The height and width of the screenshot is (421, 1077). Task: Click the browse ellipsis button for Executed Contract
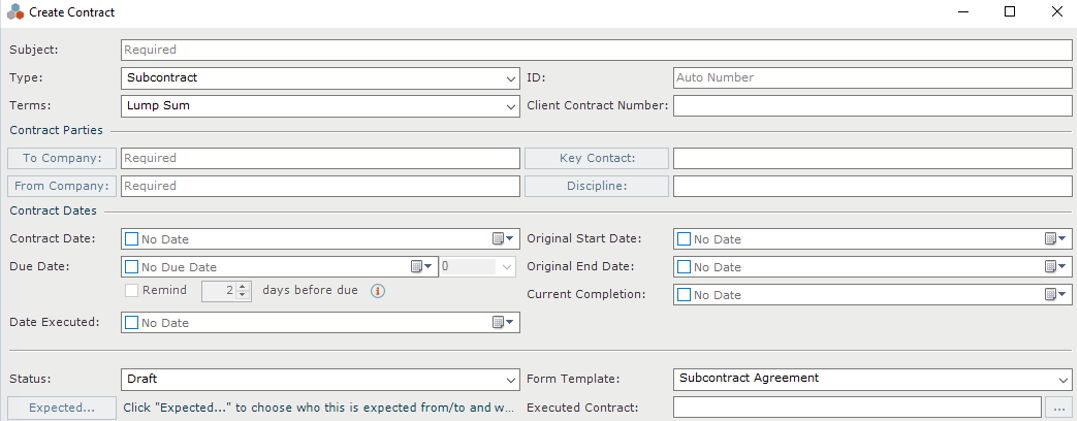pyautogui.click(x=1058, y=407)
